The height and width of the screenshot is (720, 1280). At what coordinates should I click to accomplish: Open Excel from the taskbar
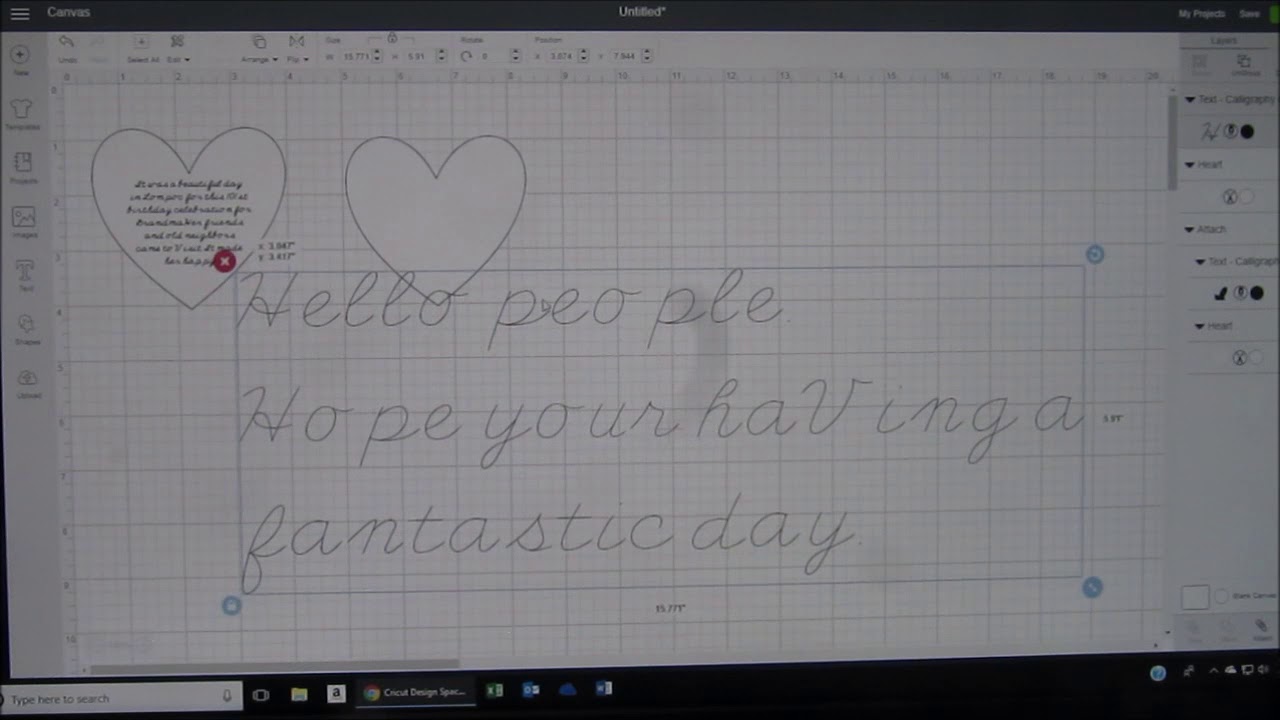click(494, 690)
